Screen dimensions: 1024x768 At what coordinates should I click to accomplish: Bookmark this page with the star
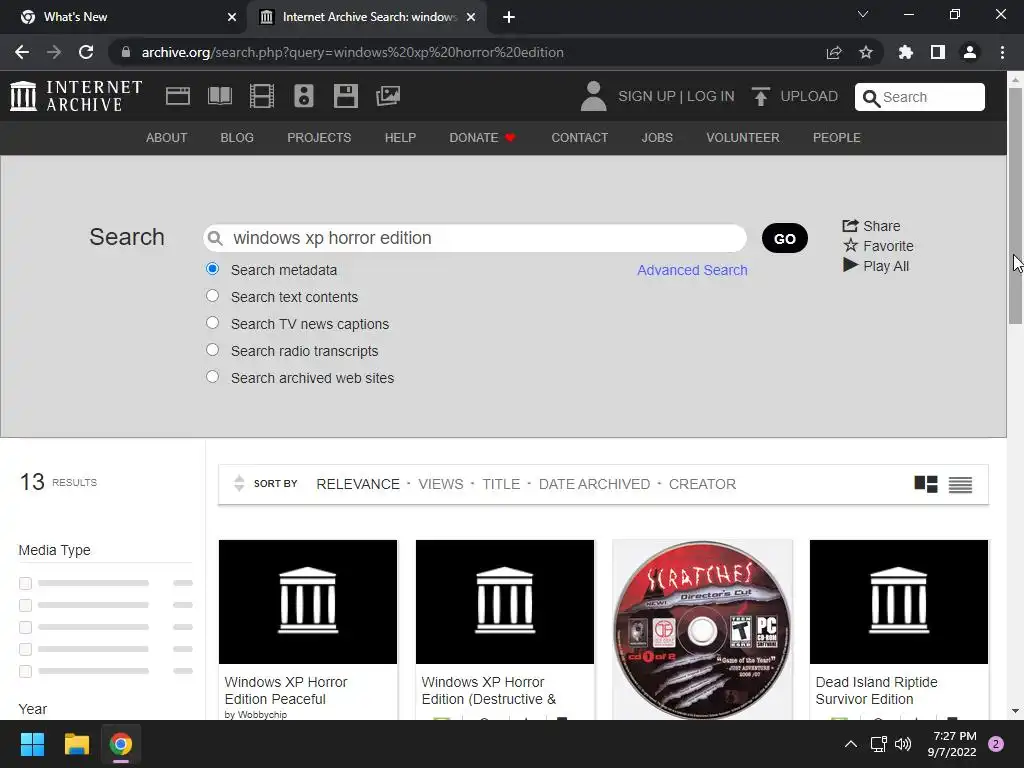click(865, 52)
